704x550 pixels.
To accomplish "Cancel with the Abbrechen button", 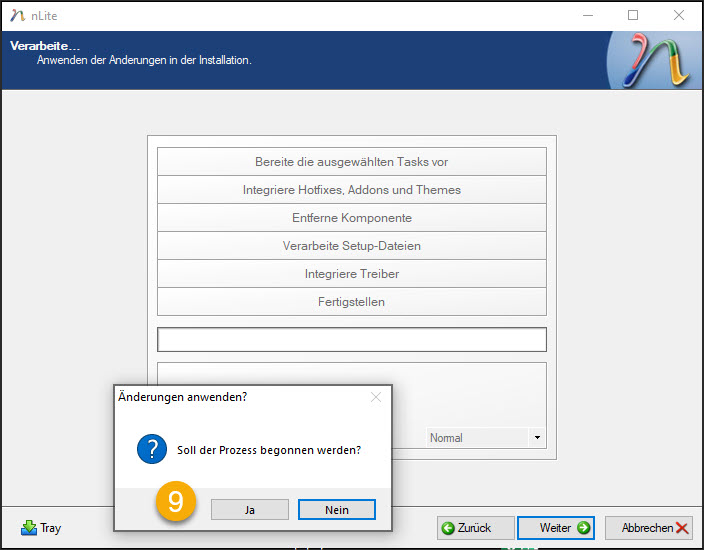I will click(655, 528).
